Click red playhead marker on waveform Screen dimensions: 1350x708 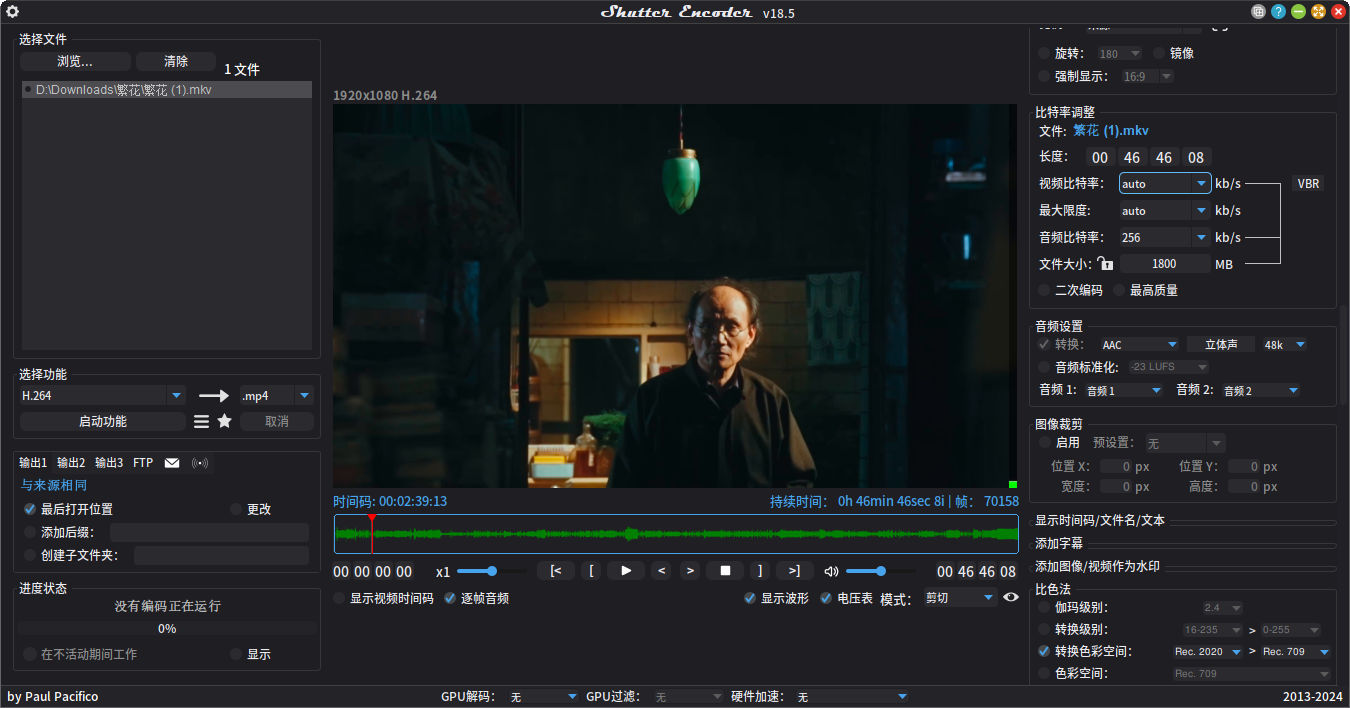point(371,533)
